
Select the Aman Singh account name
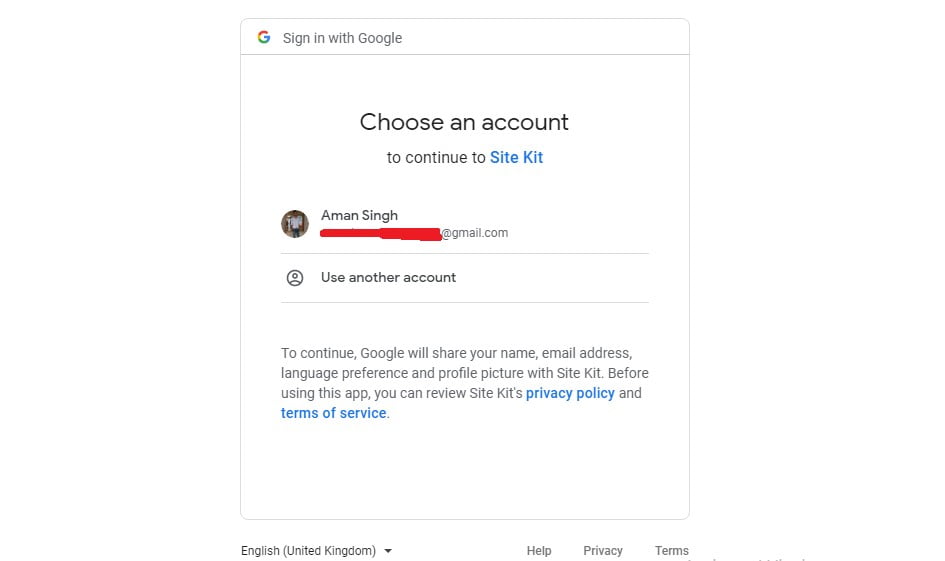[359, 215]
